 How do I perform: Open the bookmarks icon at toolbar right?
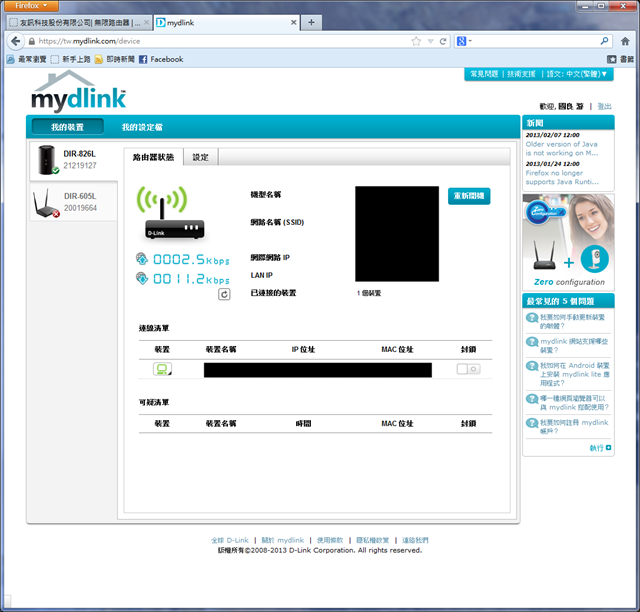coord(611,59)
